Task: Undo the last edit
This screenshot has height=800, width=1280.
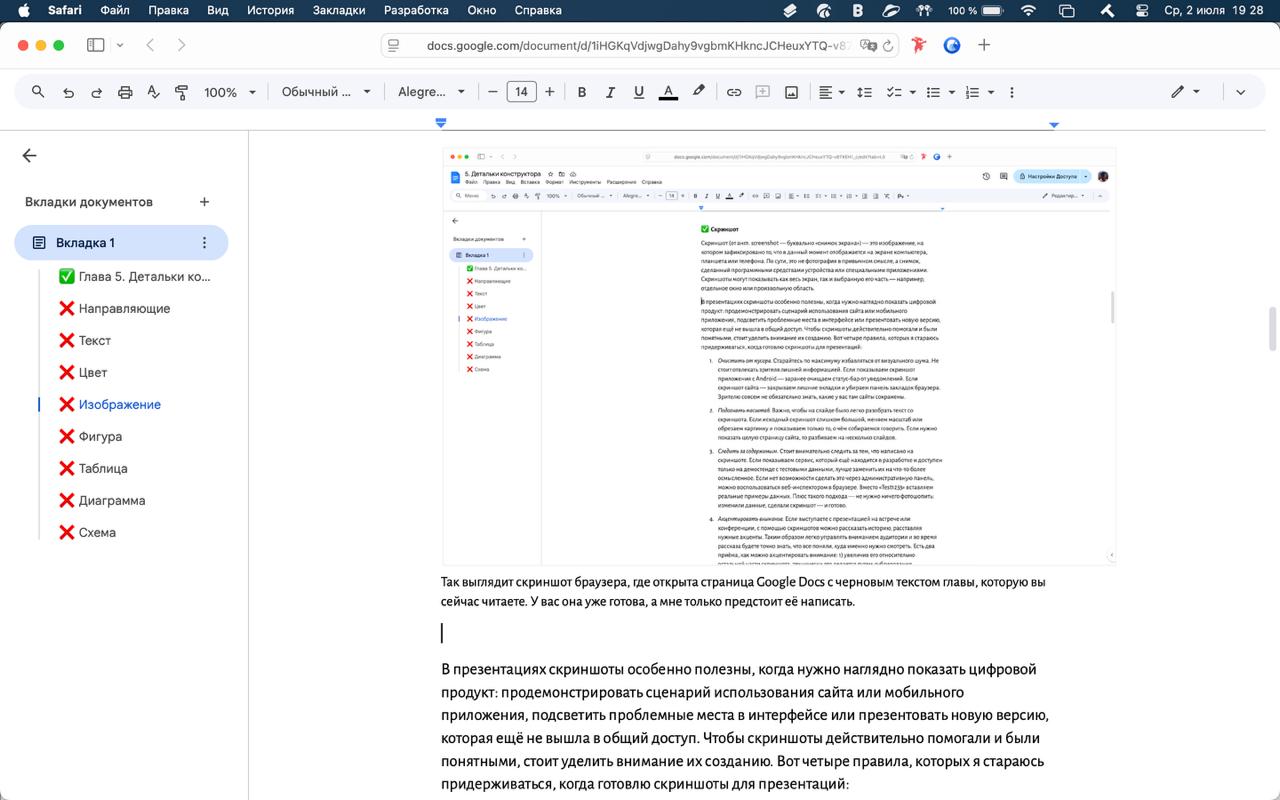Action: tap(68, 92)
